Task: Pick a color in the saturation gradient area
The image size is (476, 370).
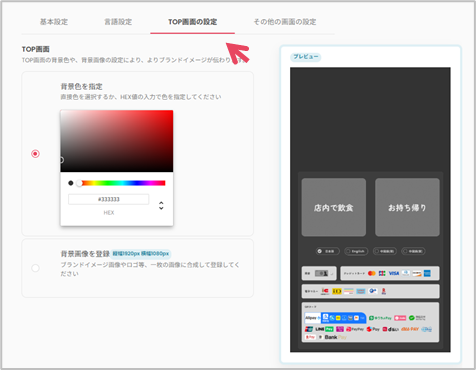Action: (117, 141)
